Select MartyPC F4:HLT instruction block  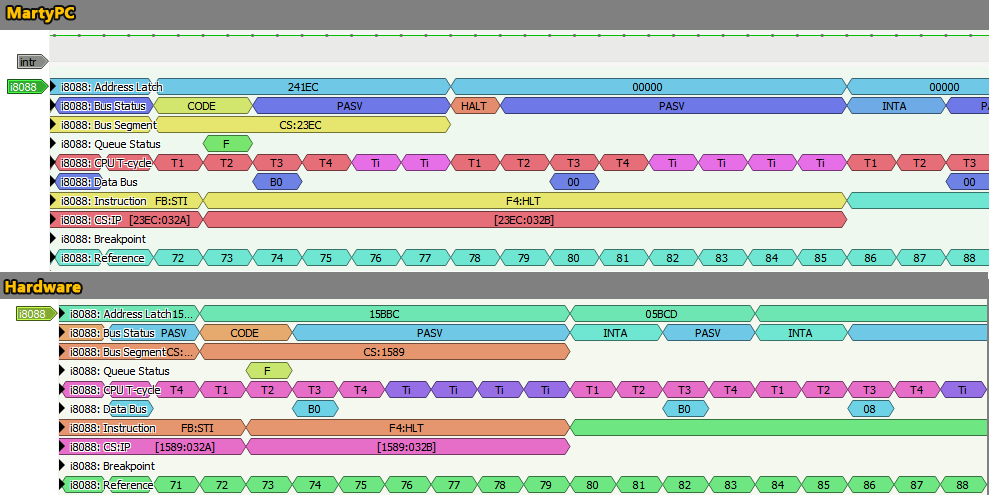click(x=524, y=201)
